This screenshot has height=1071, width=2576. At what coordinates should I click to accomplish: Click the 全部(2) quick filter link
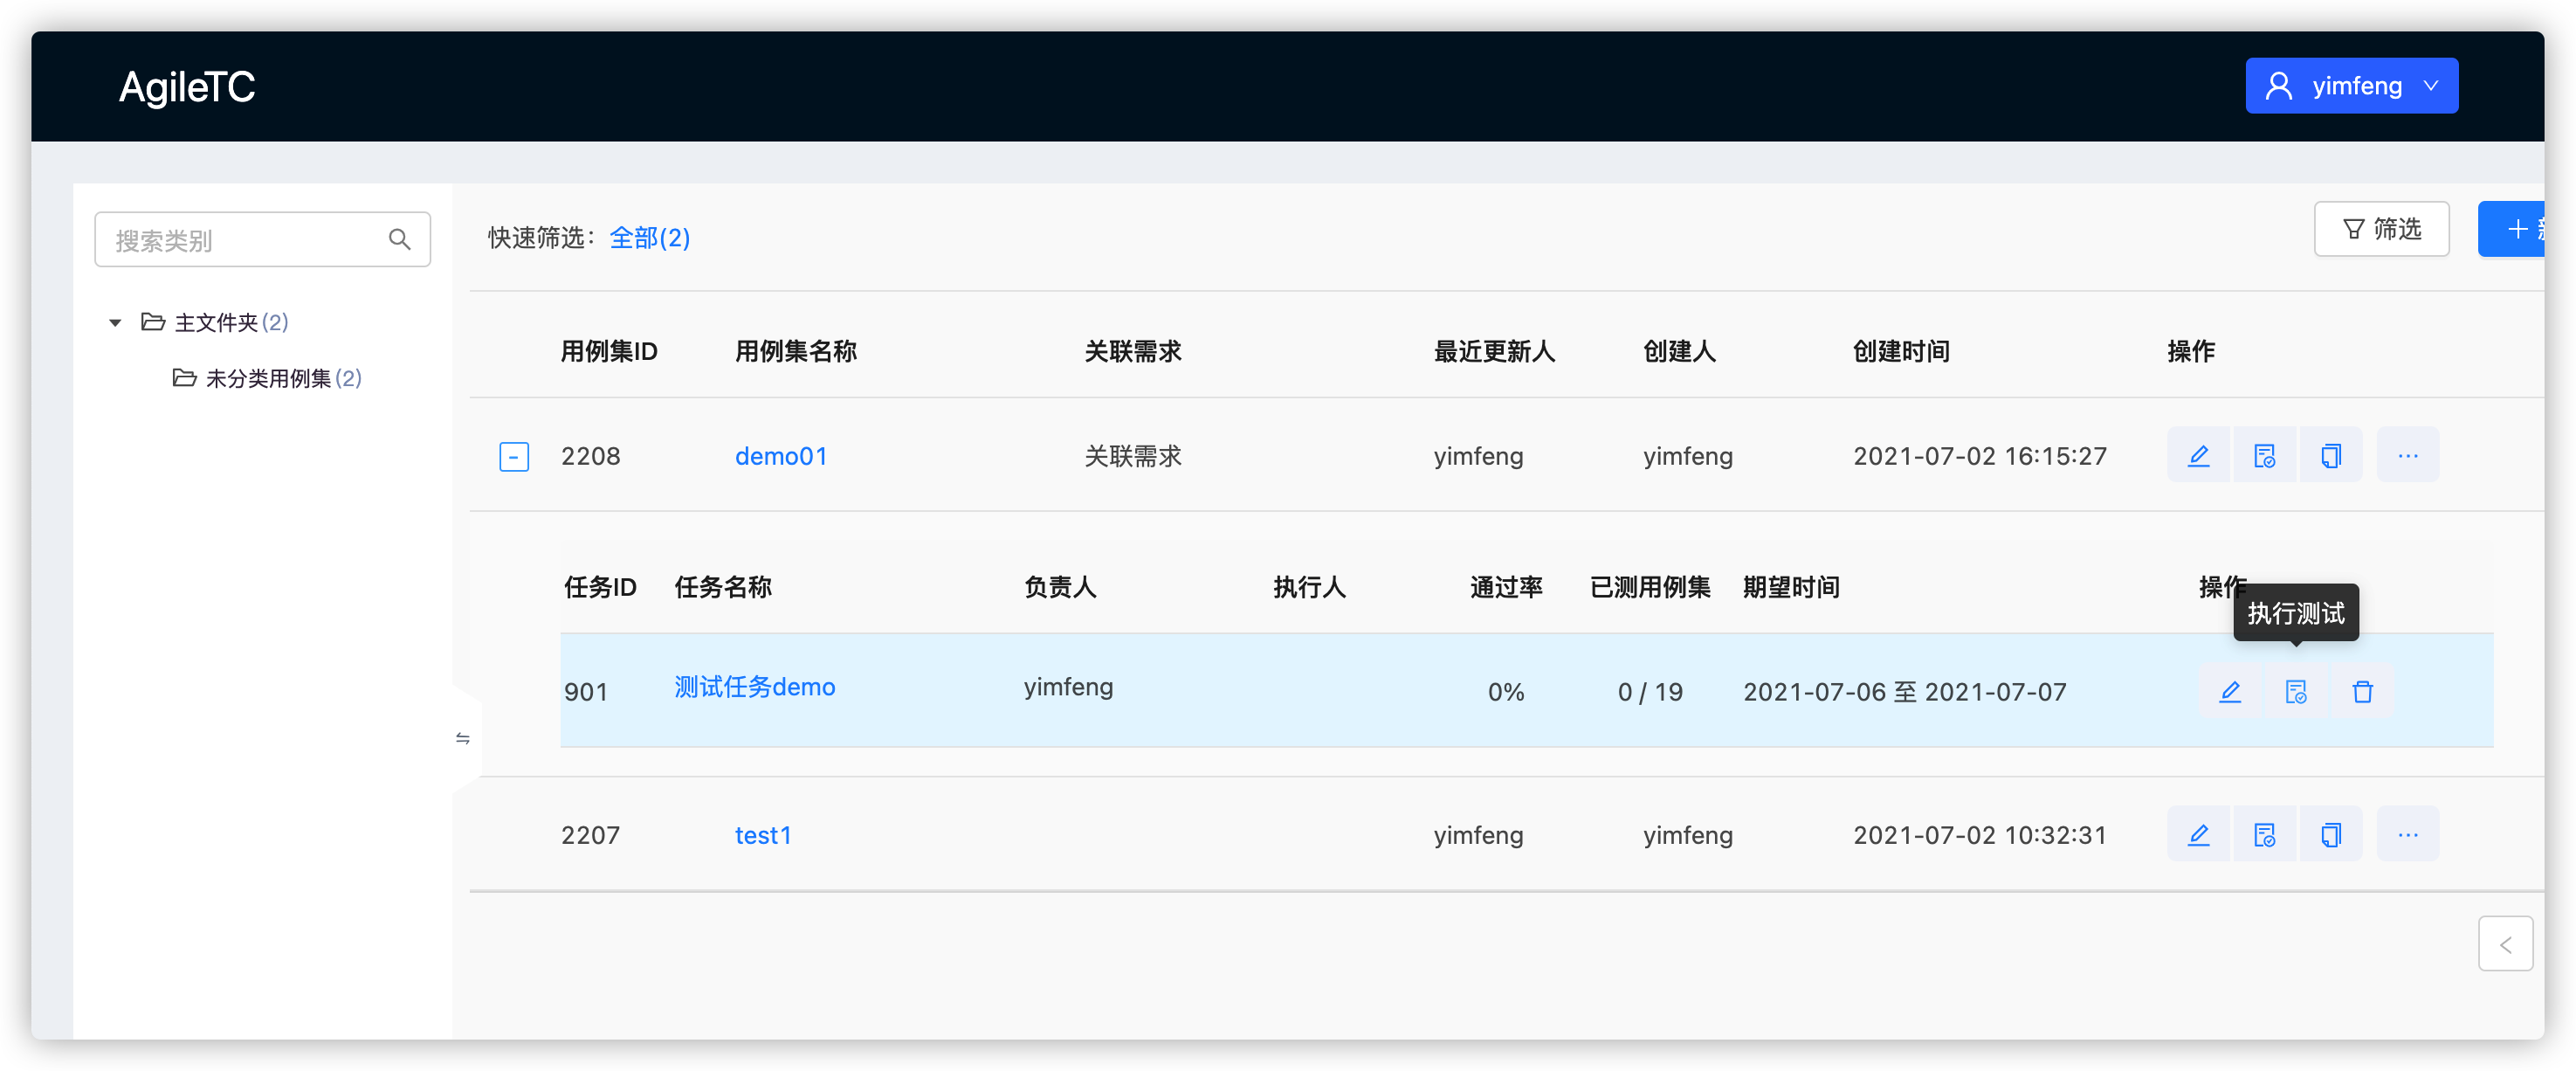pyautogui.click(x=650, y=238)
